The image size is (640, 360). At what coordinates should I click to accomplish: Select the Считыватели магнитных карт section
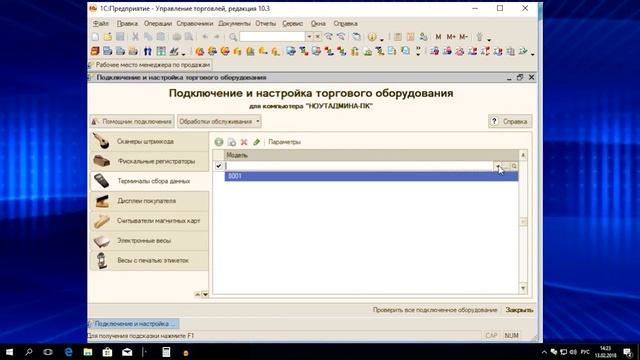(x=149, y=221)
